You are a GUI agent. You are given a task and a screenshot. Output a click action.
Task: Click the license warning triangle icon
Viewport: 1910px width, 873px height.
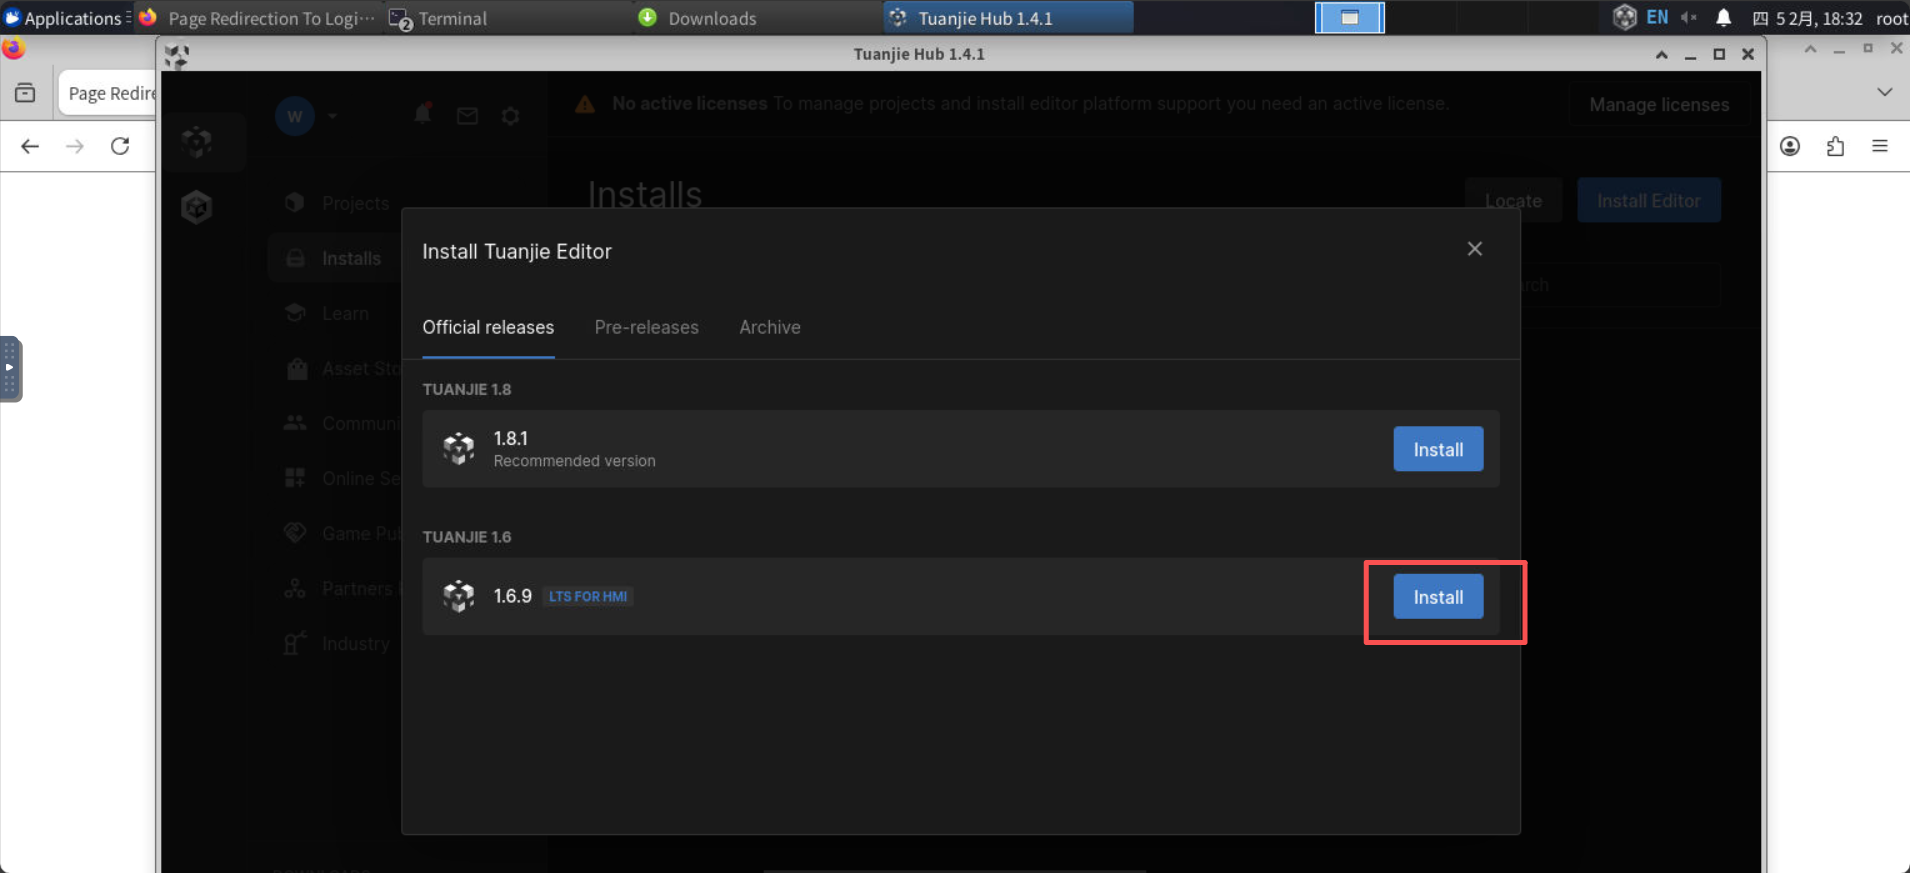tap(585, 104)
